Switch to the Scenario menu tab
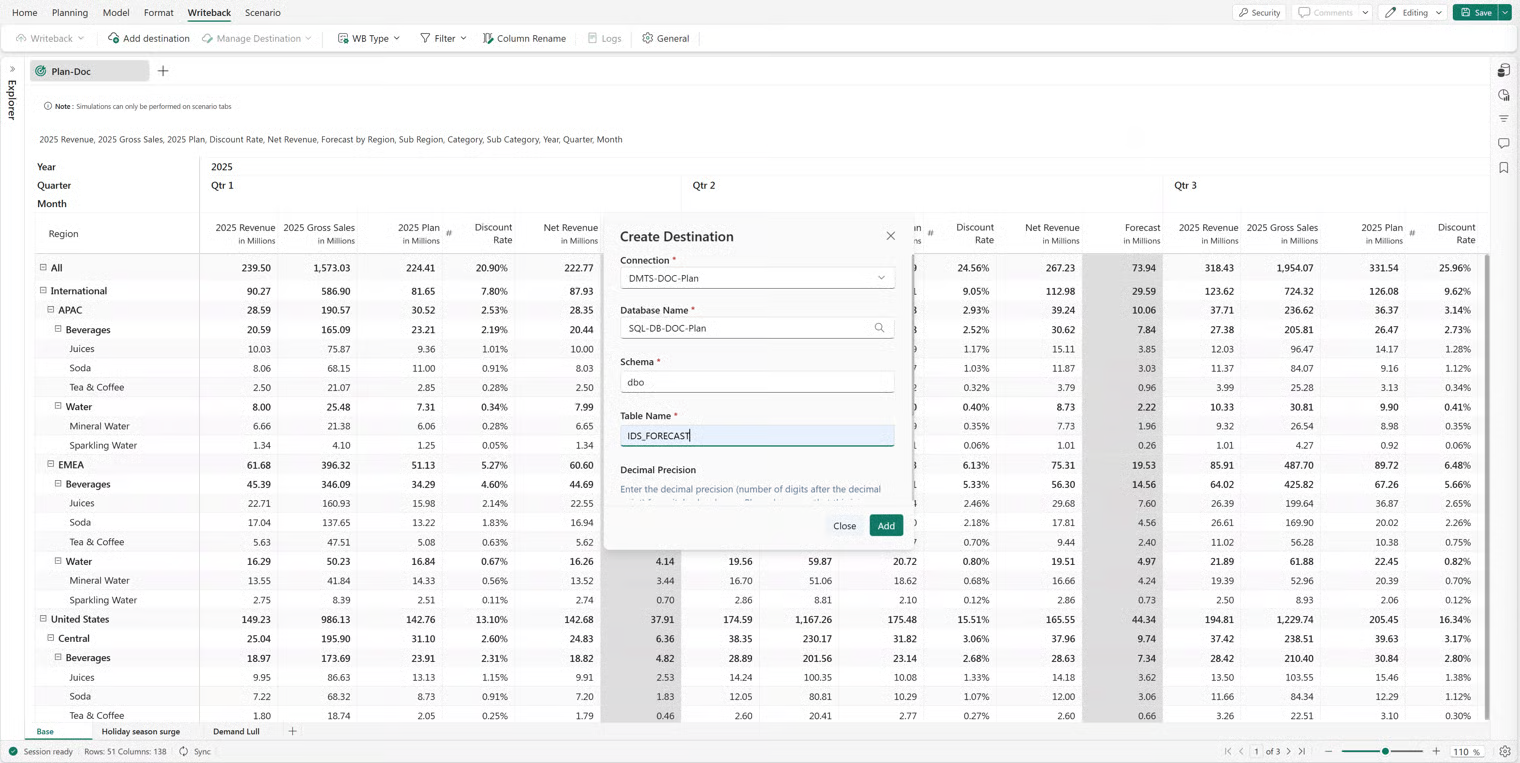1520x763 pixels. (262, 13)
